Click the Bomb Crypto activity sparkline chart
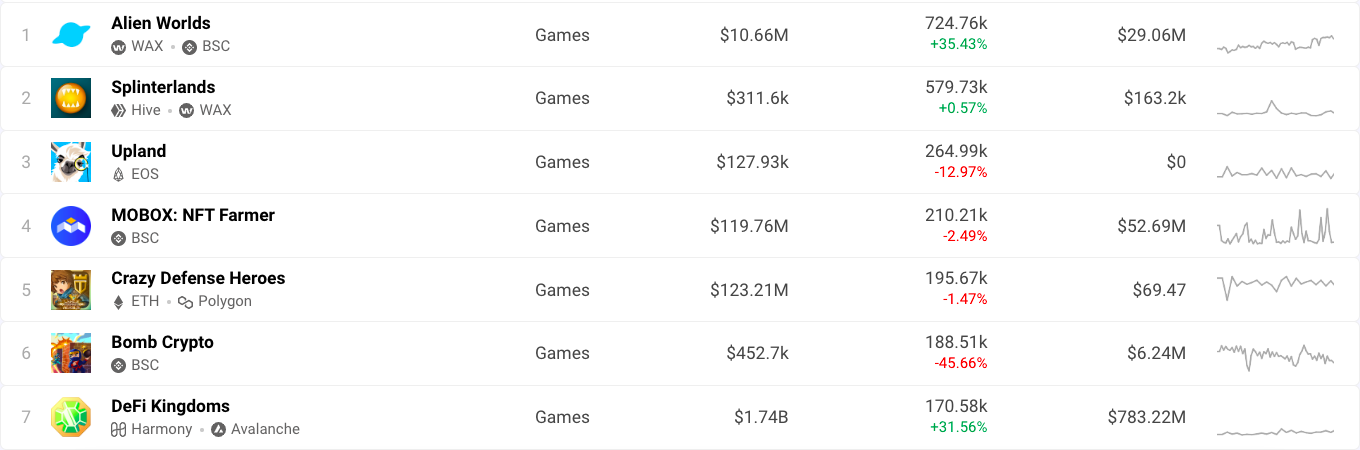 [1275, 355]
